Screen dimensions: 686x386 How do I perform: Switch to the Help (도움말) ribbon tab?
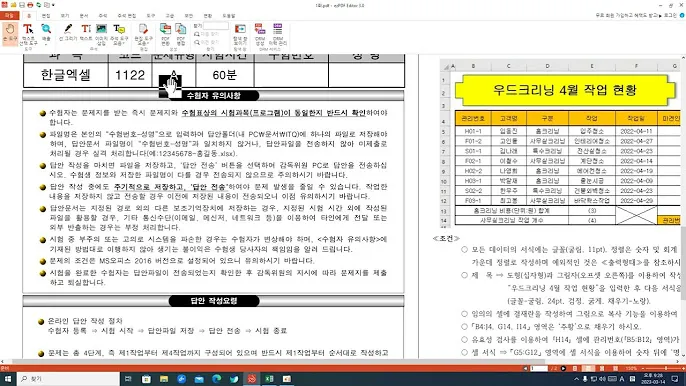click(229, 16)
